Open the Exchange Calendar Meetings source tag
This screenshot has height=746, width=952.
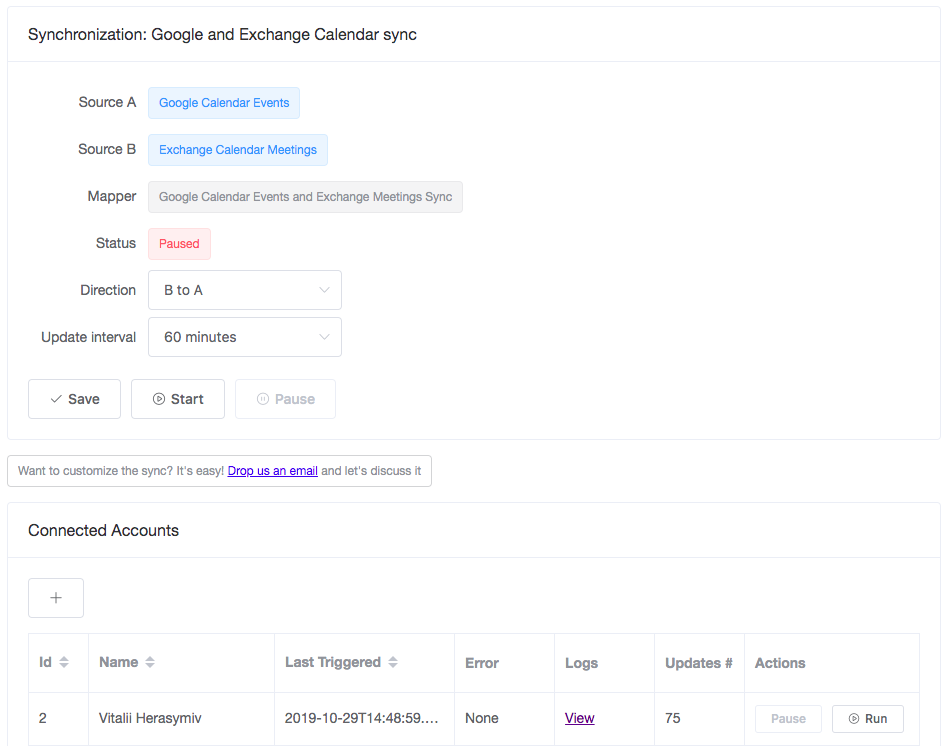pos(238,150)
